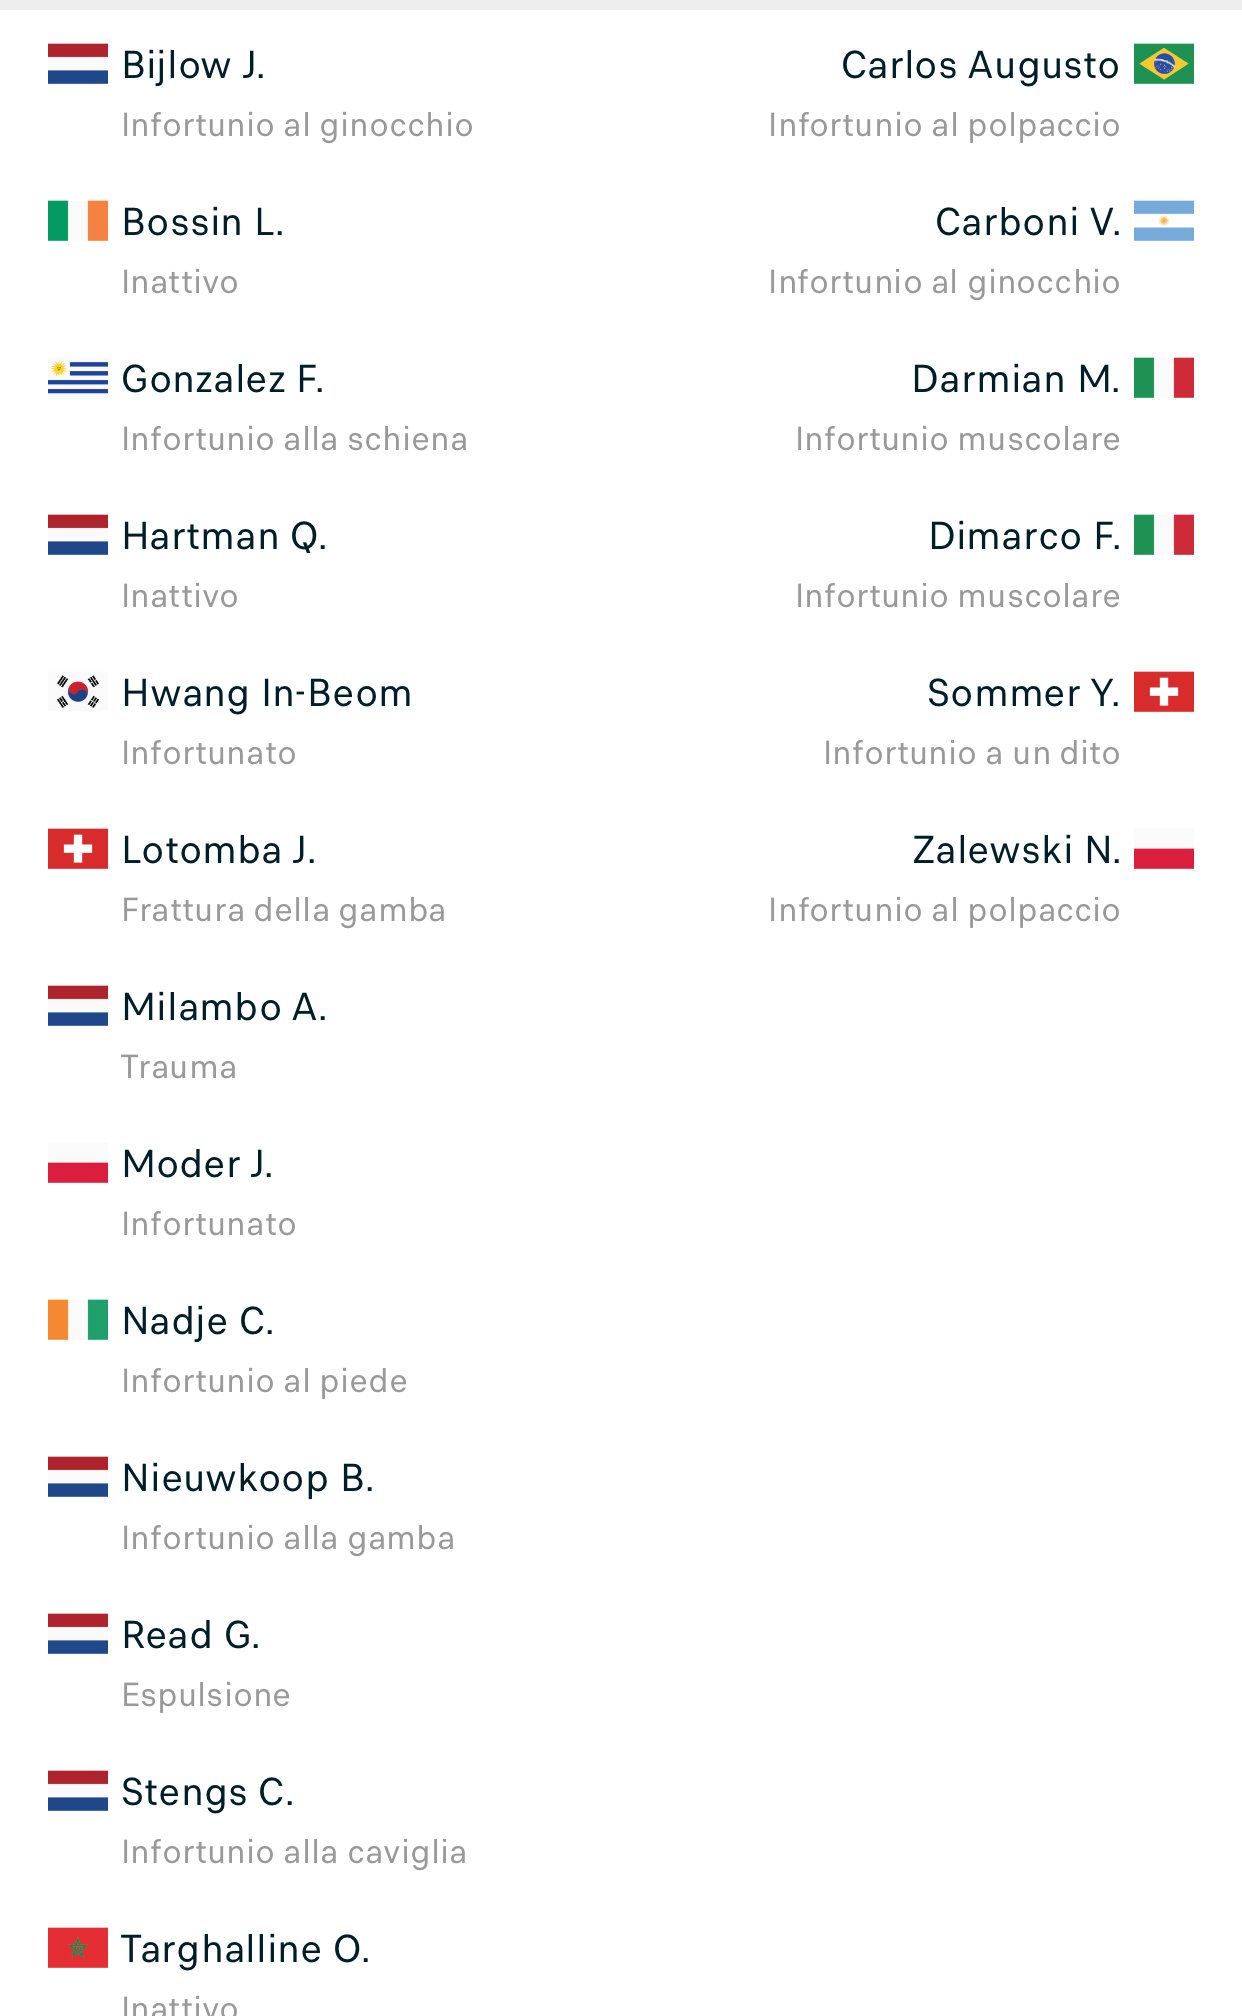Open player Hartman Q.
Viewport: 1242px width, 2016px height.
[224, 536]
